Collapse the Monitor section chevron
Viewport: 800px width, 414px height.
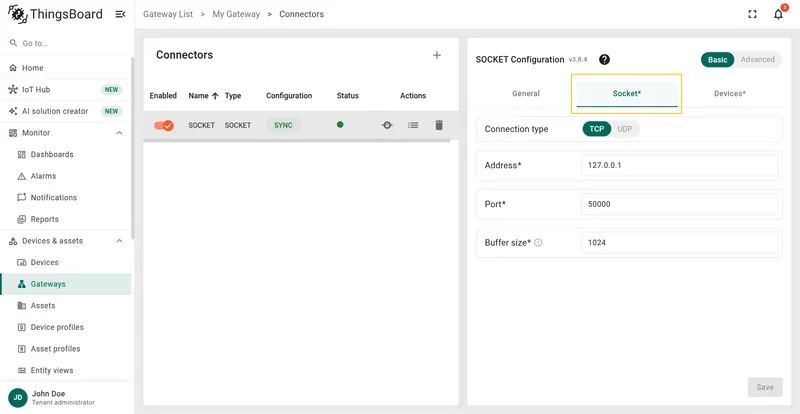[x=119, y=133]
